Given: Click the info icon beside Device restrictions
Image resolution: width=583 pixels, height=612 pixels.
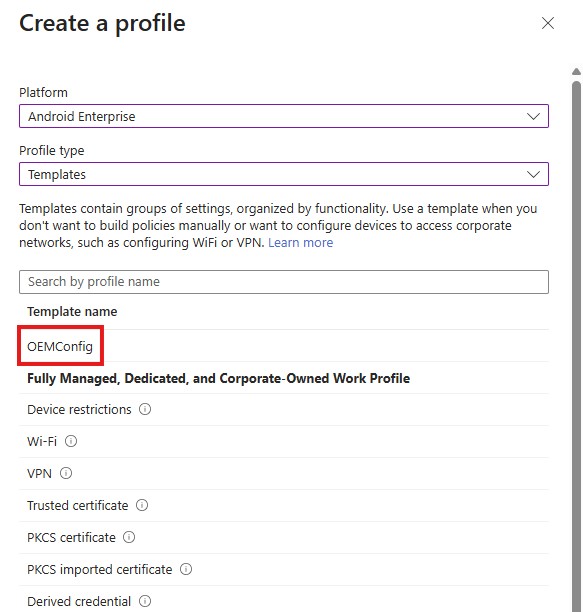Looking at the screenshot, I should click(145, 409).
